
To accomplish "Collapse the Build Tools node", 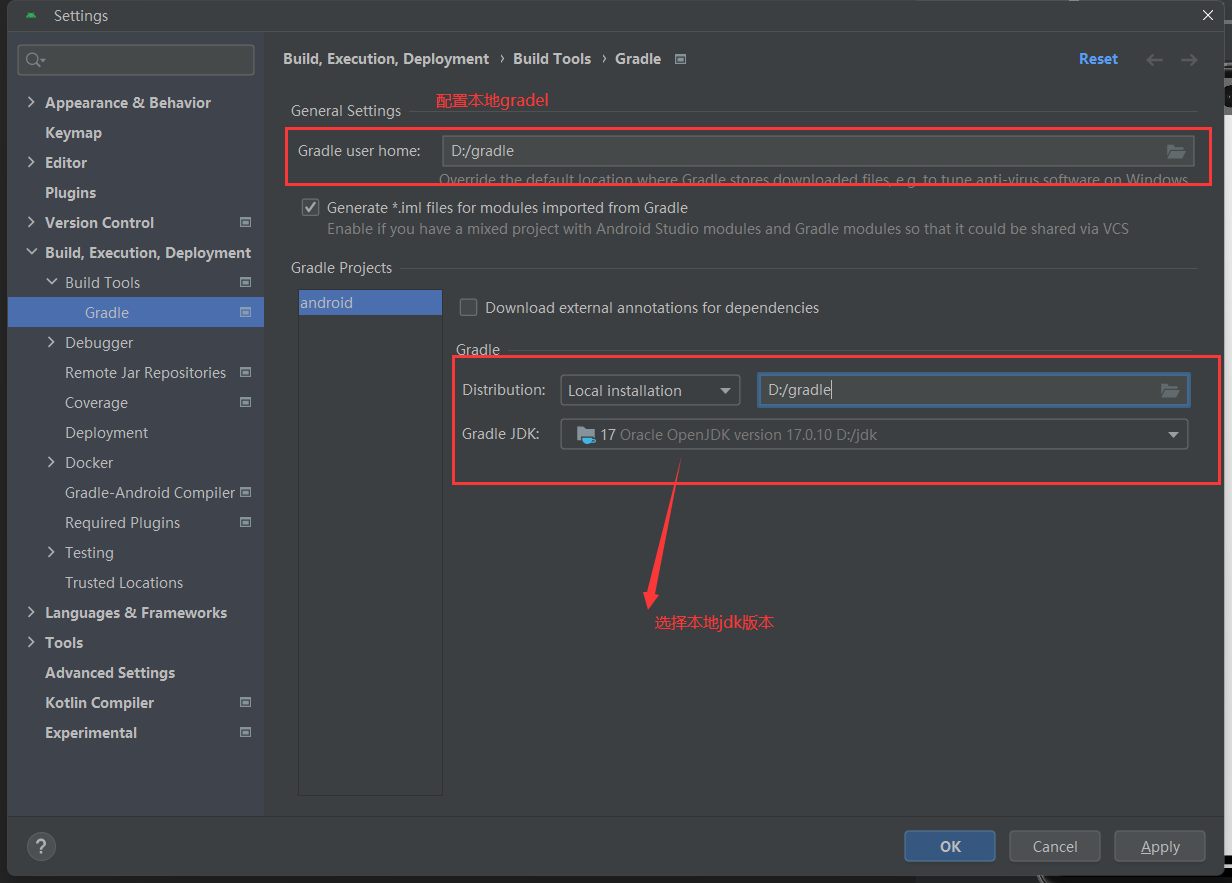I will (52, 282).
